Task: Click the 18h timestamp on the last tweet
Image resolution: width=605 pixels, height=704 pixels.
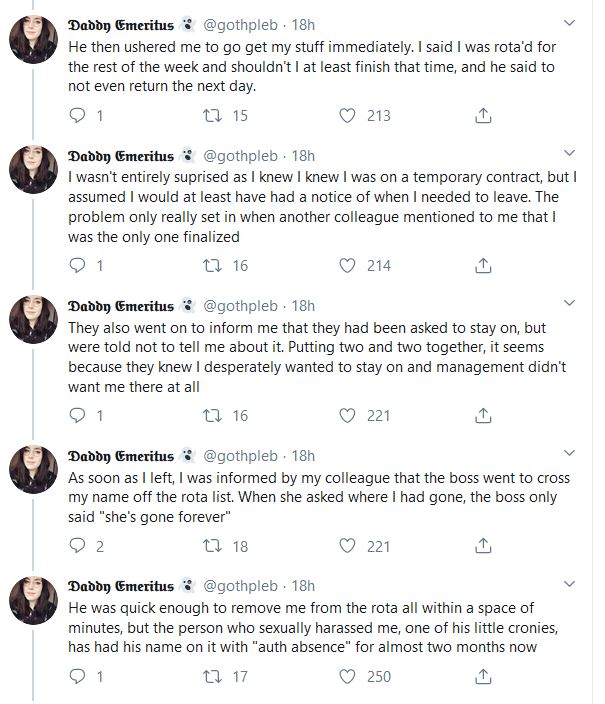Action: (x=303, y=586)
